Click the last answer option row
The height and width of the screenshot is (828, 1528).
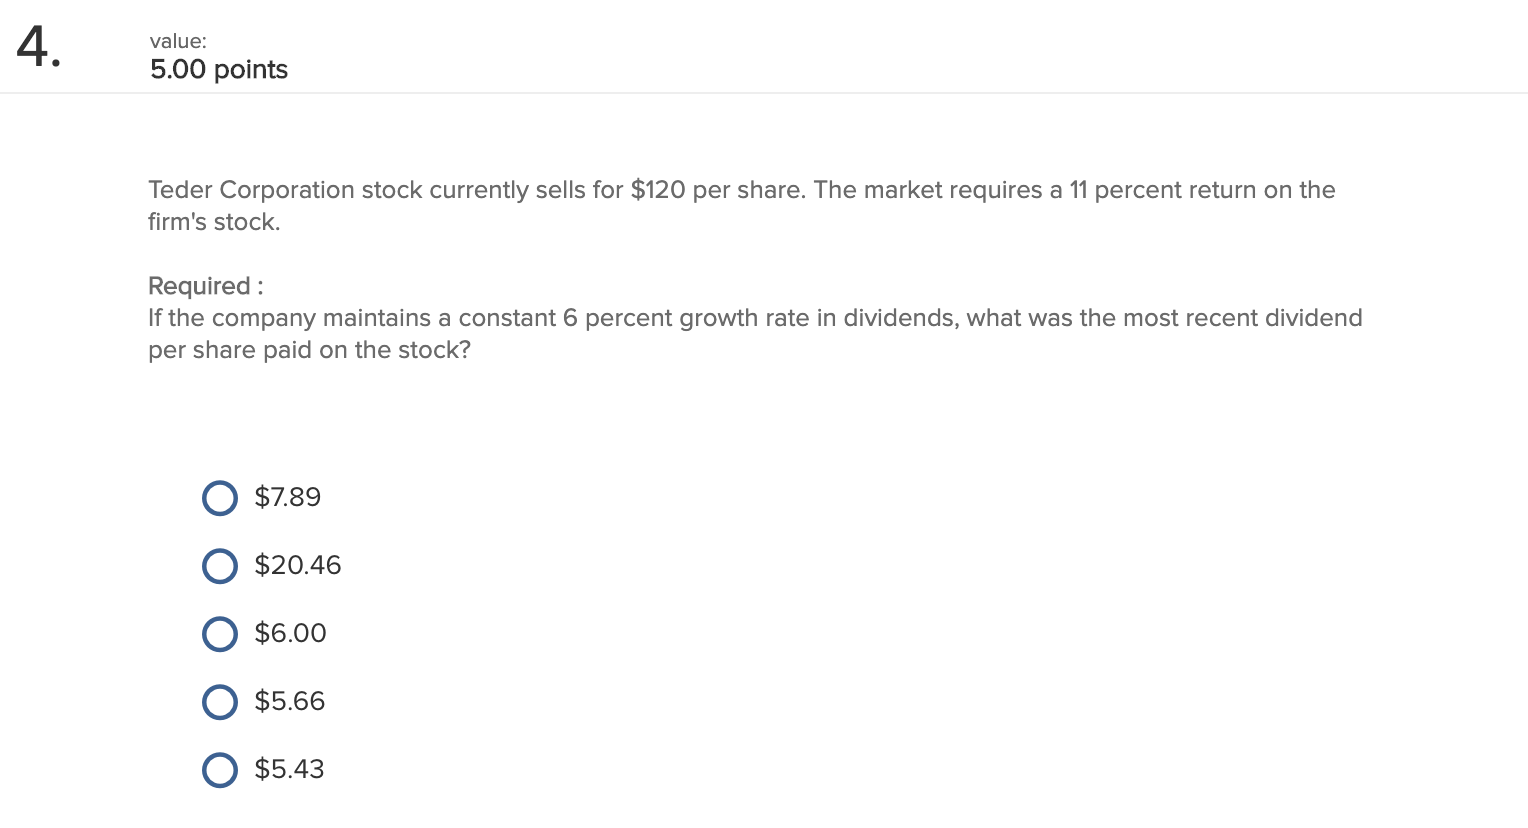point(262,770)
